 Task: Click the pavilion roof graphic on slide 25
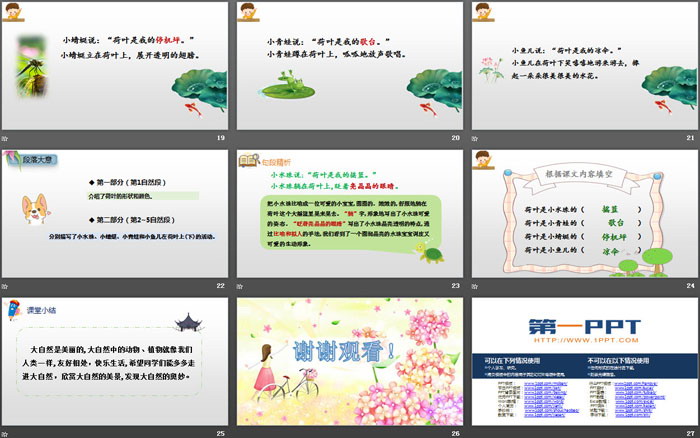[x=188, y=322]
